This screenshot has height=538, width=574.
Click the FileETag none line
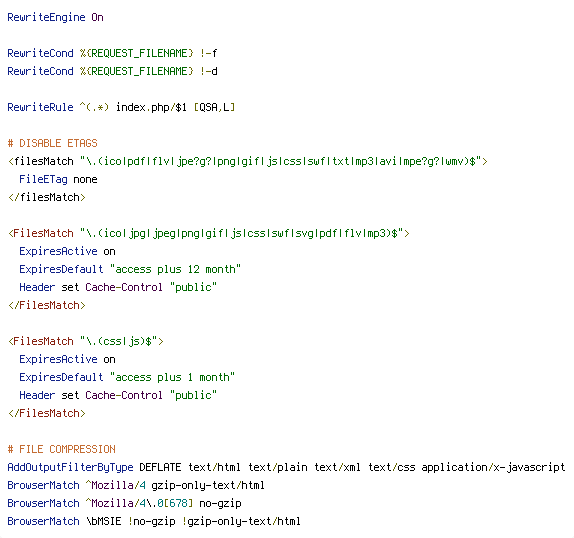tap(58, 179)
